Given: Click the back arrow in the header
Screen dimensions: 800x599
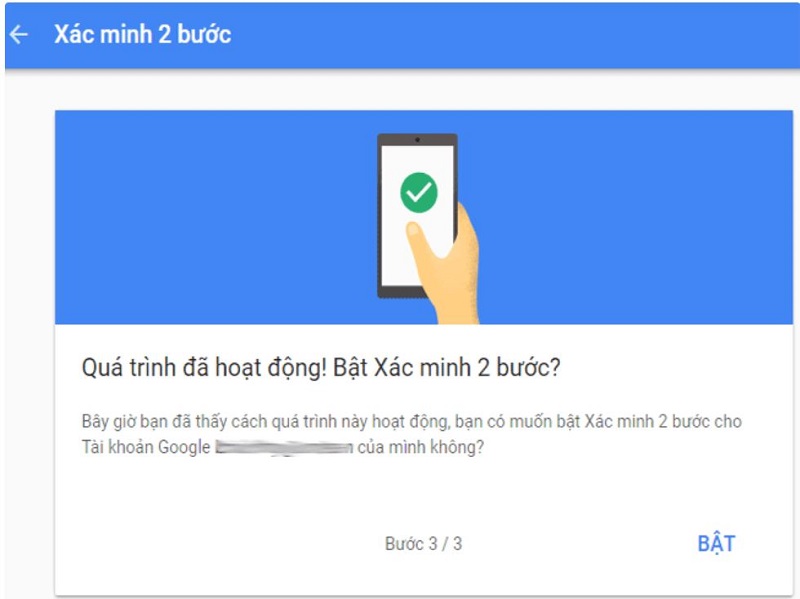Looking at the screenshot, I should click(x=19, y=35).
